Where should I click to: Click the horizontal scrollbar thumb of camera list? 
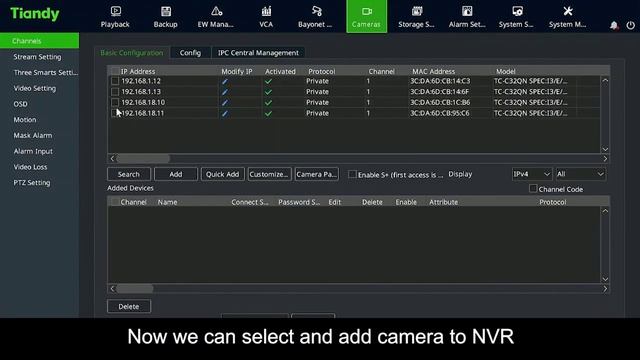click(143, 158)
